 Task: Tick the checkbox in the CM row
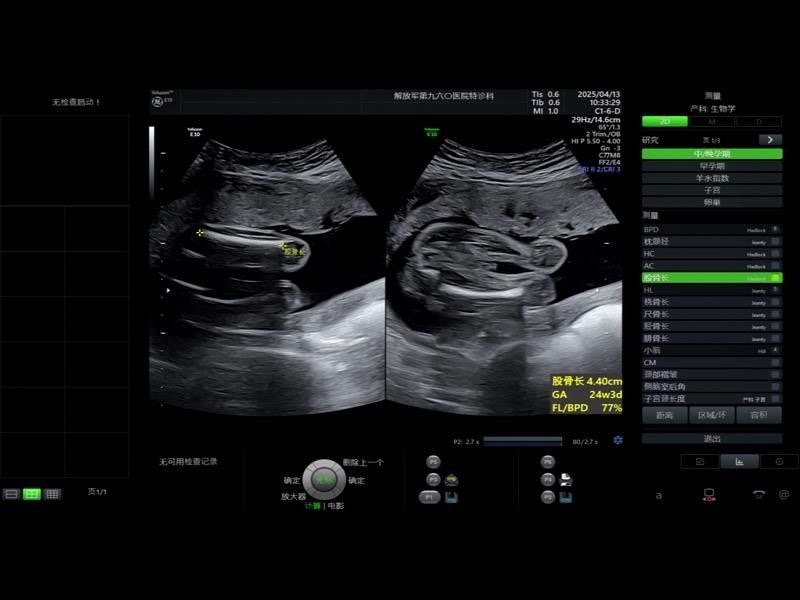[x=776, y=362]
